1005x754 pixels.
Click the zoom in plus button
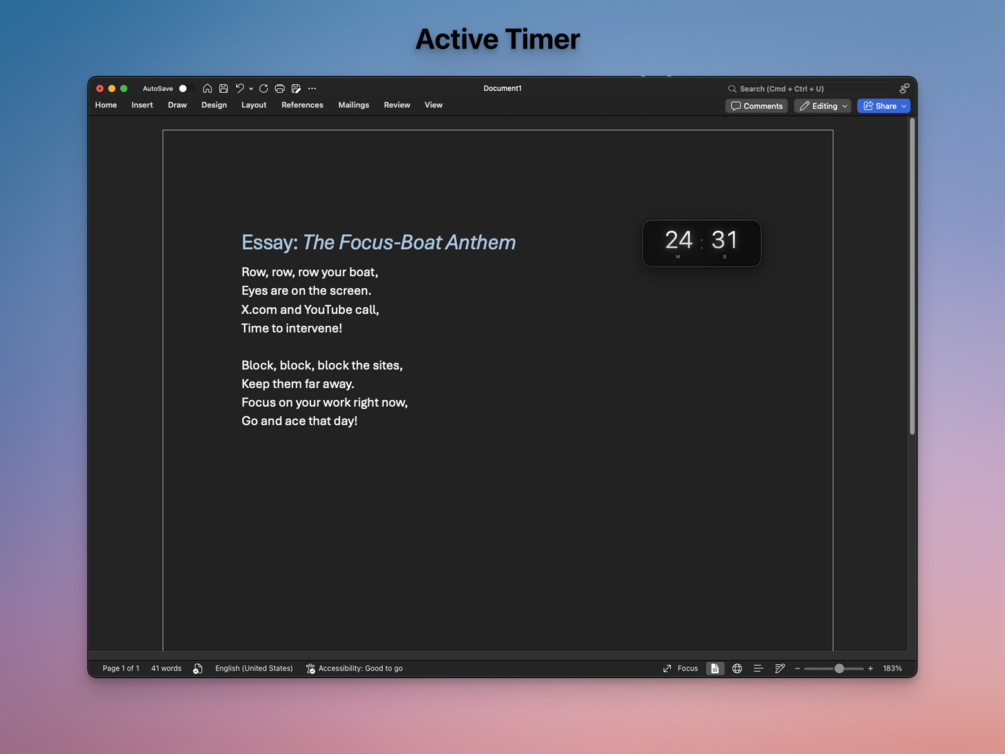point(870,668)
